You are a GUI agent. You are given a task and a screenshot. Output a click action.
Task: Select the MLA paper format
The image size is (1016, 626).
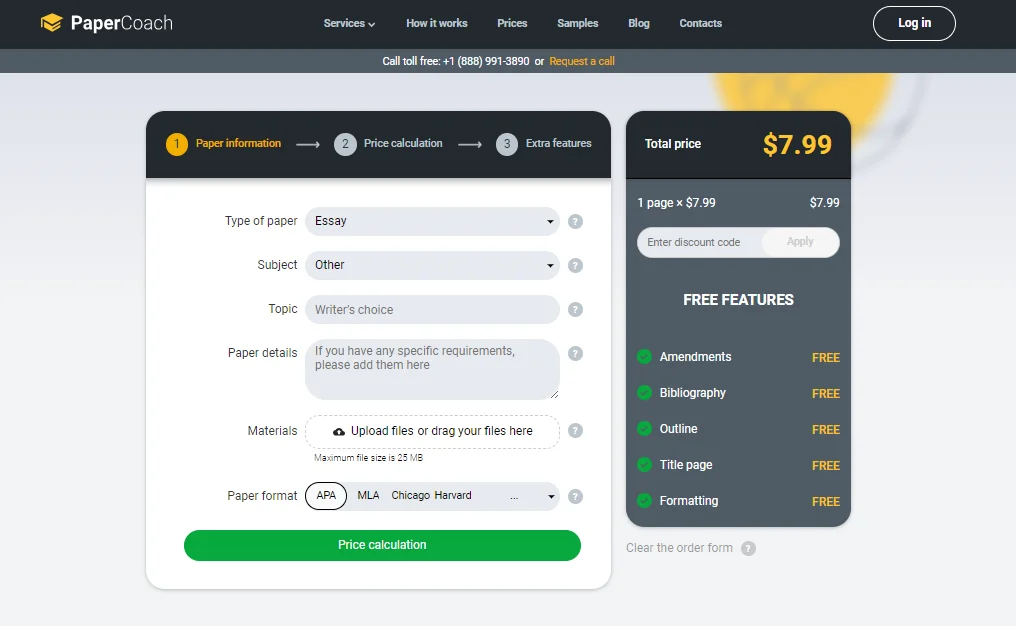(x=368, y=495)
